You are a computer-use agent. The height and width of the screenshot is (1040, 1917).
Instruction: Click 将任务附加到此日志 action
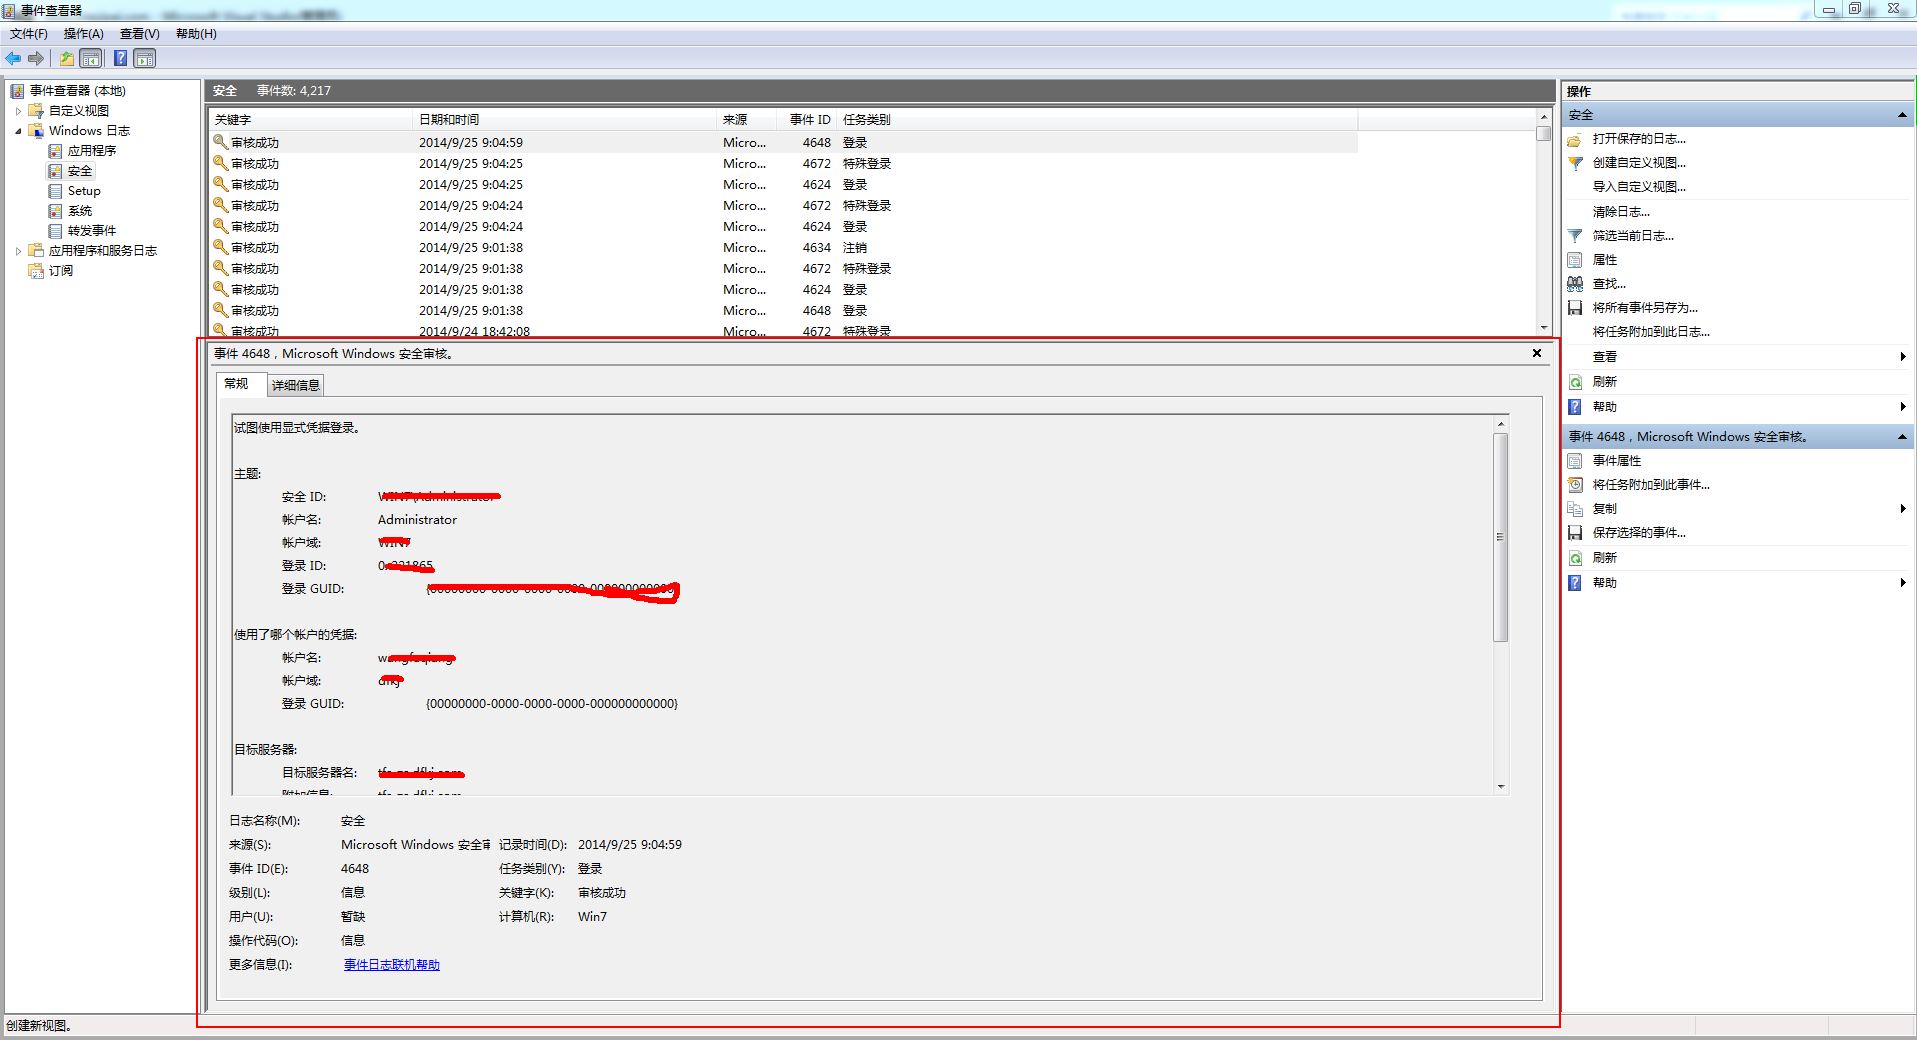(1651, 332)
